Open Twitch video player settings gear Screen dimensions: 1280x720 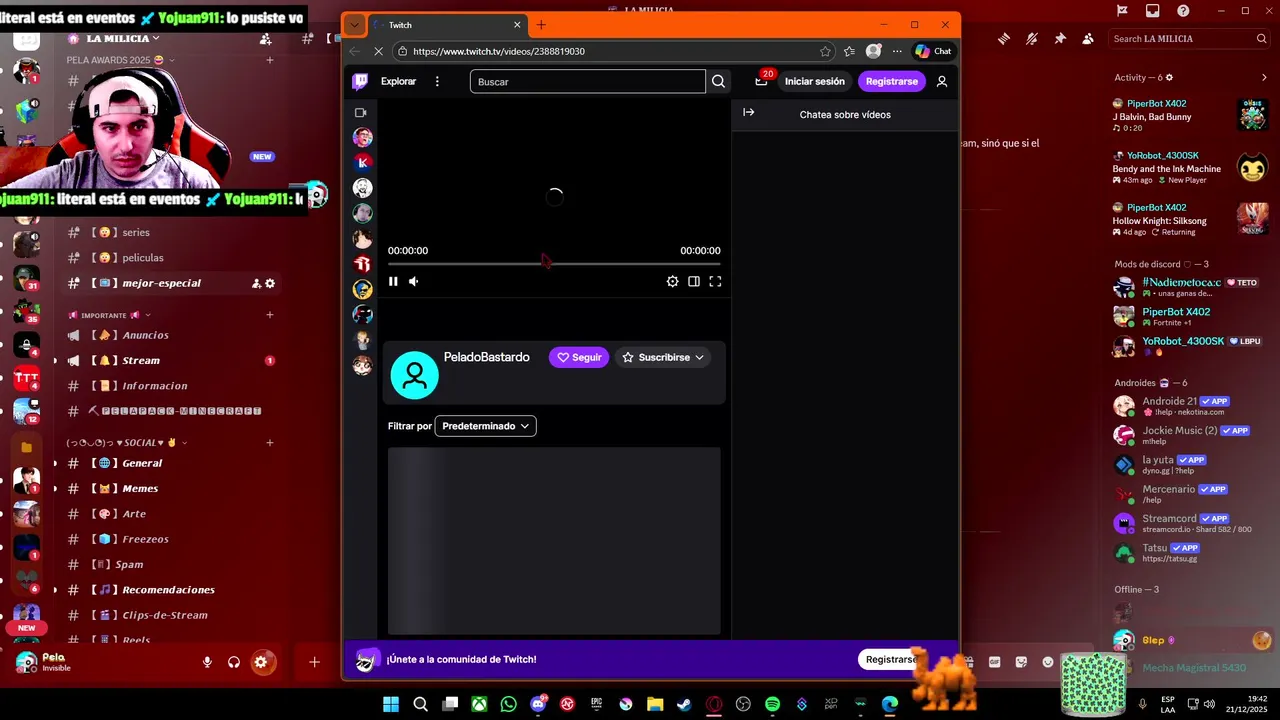point(673,282)
